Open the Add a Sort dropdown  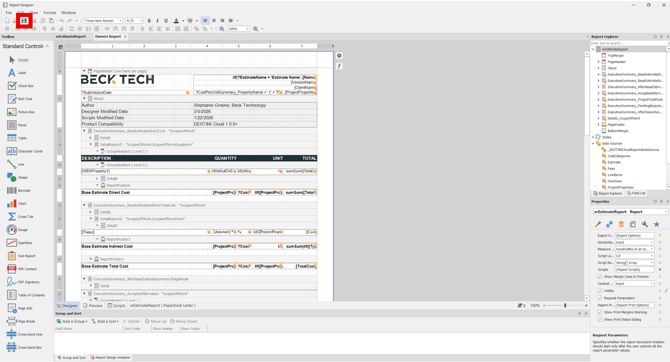click(x=105, y=321)
